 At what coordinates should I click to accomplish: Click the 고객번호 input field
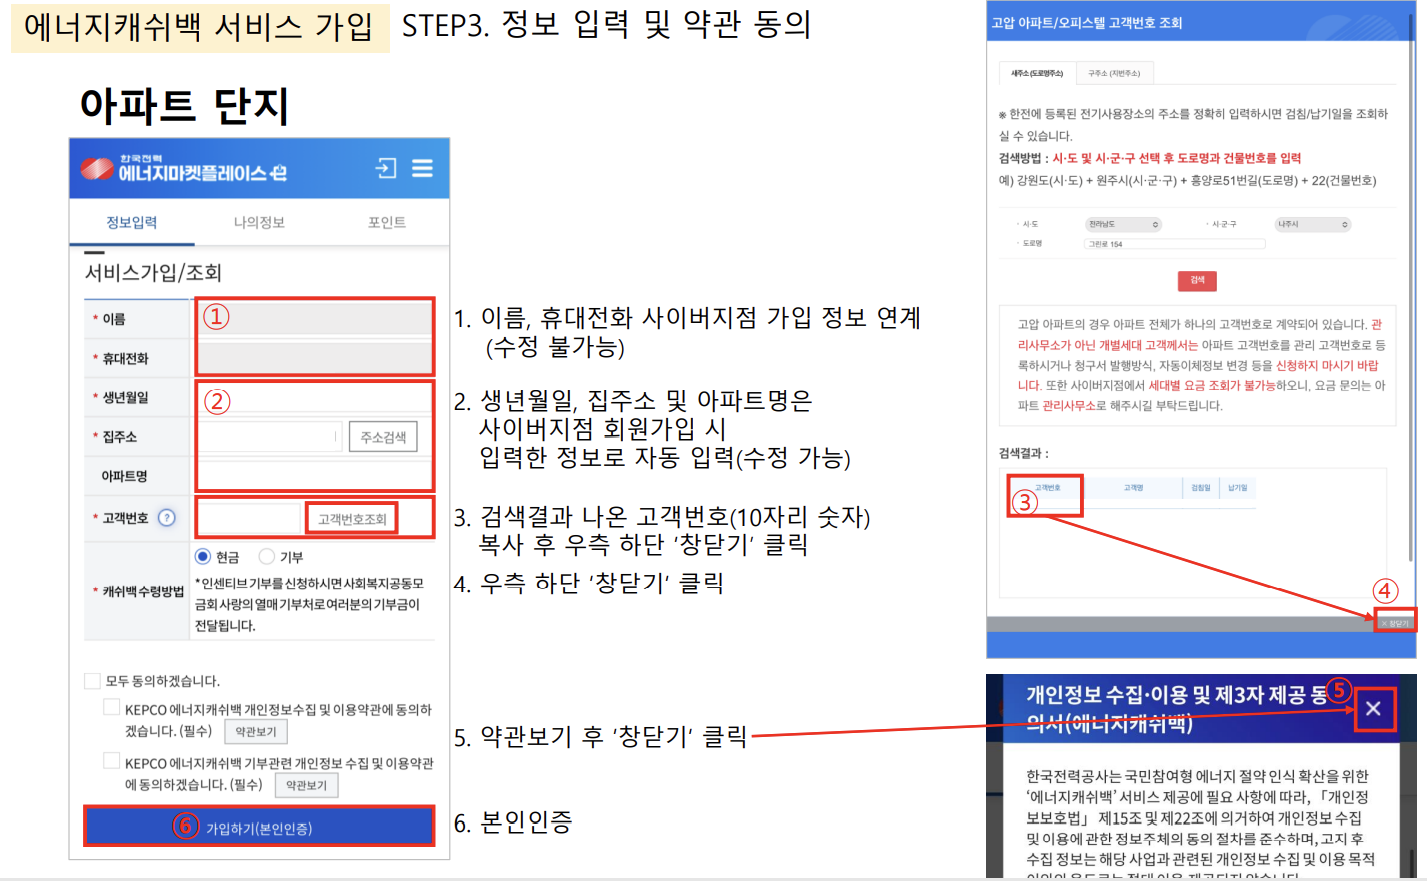pyautogui.click(x=250, y=519)
